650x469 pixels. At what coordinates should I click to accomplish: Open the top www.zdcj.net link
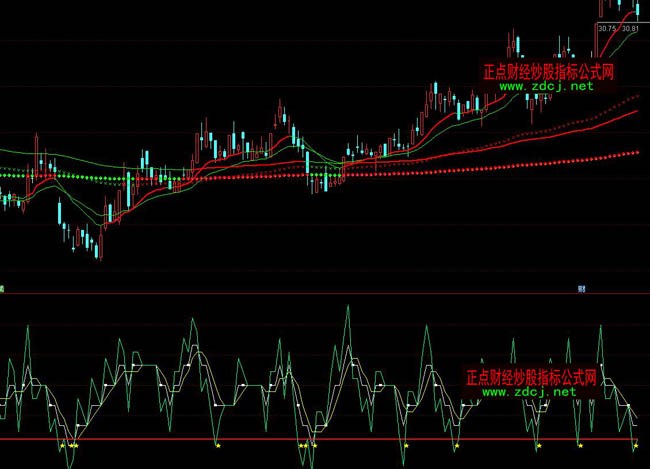pyautogui.click(x=546, y=87)
